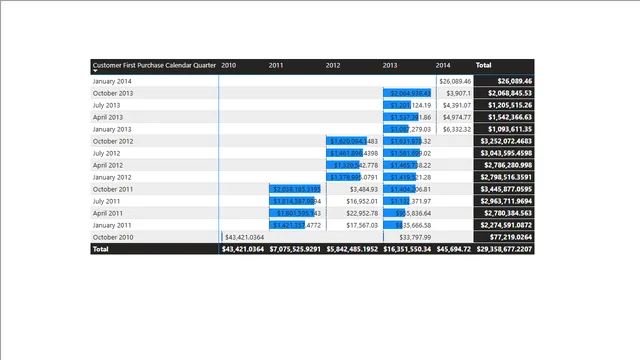
Task: Click the 2012 column total $5,842,485.1952
Action: click(x=352, y=249)
